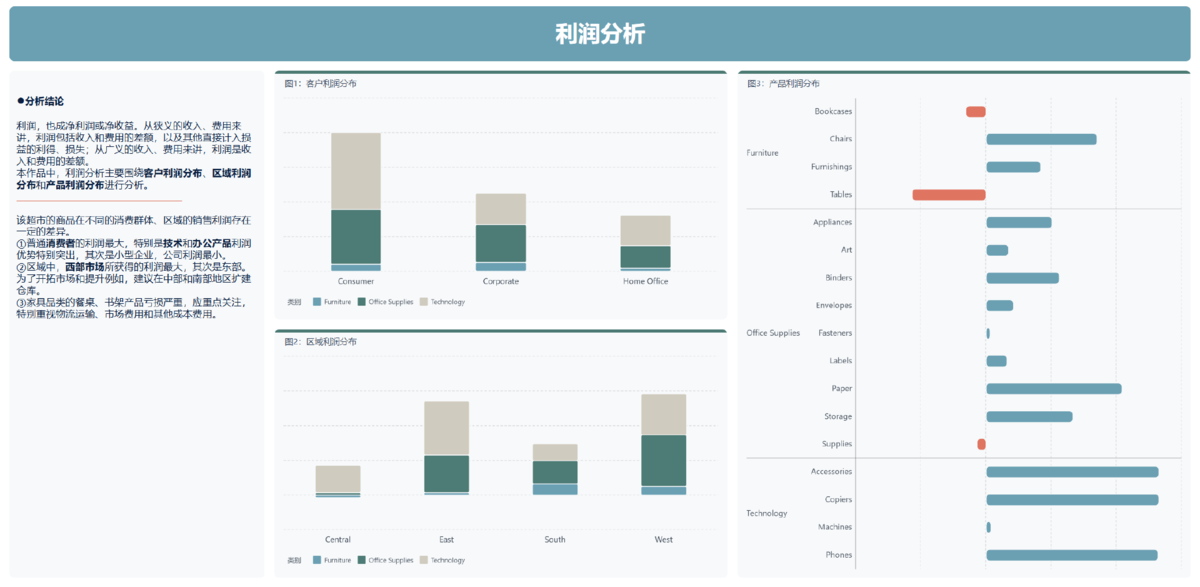Click Office Supplies legend swatch in region profit chart
Viewport: 1200px width, 587px height.
(362, 560)
